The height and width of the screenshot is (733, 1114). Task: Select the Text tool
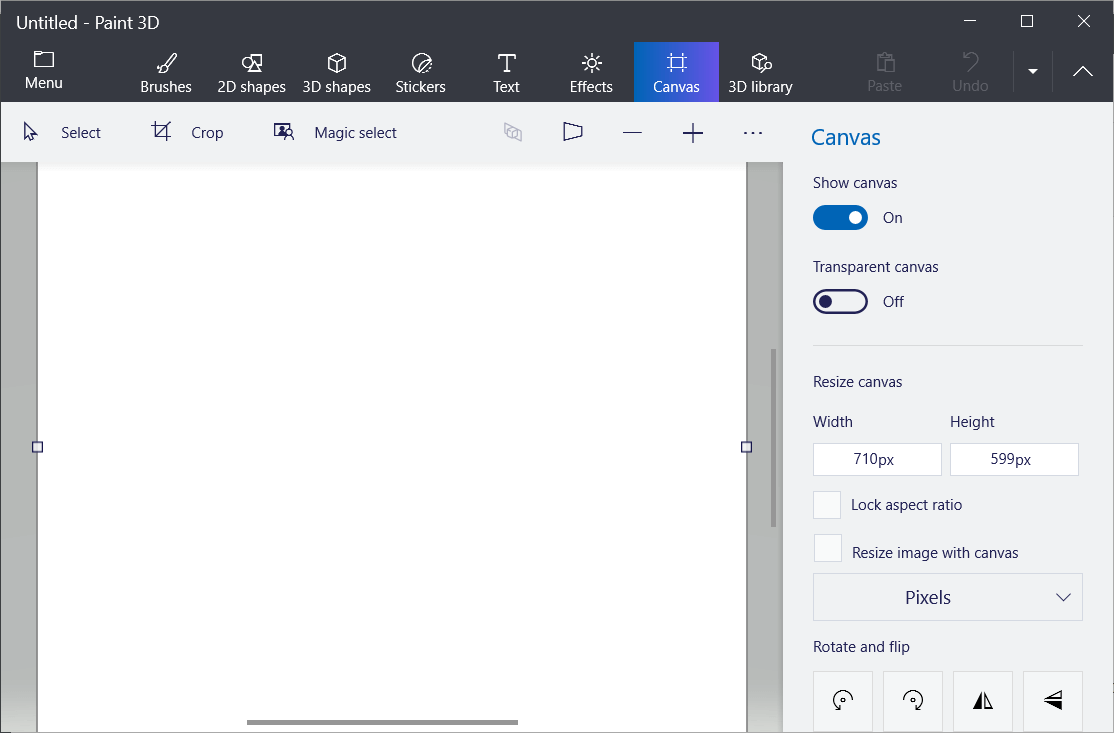(x=505, y=71)
